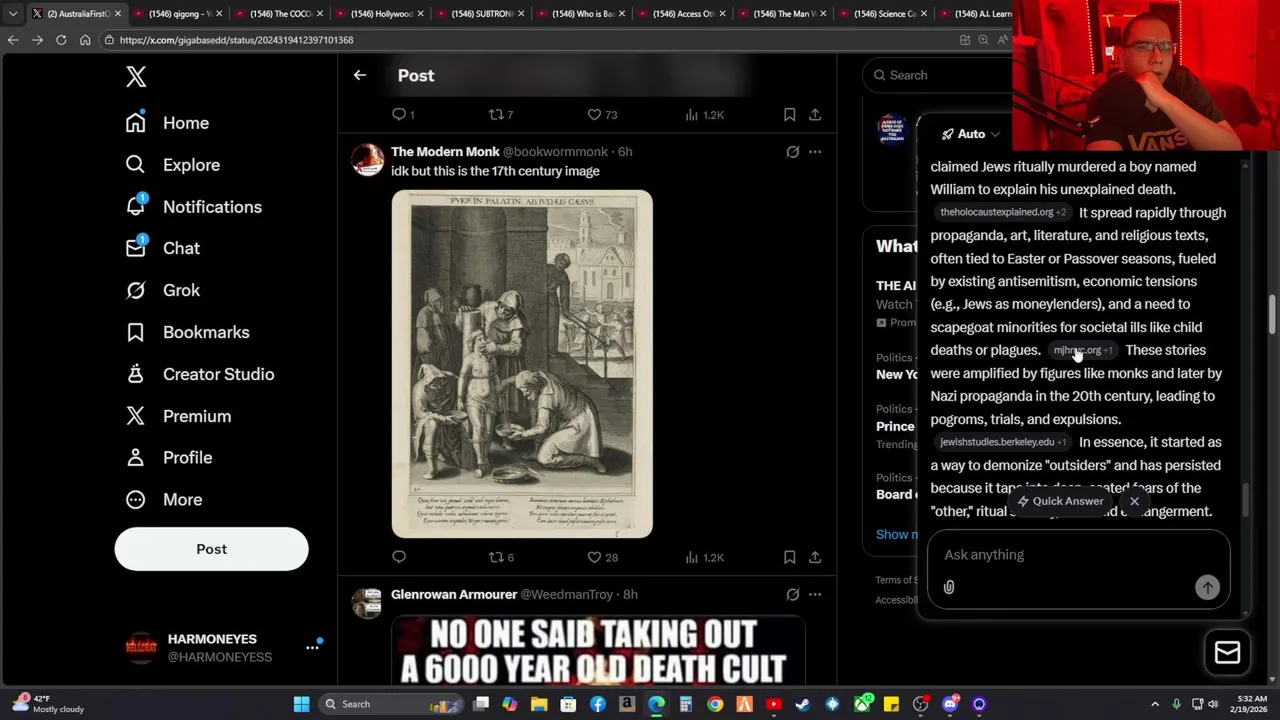Like The Modern Monk's post (28 likes)
The image size is (1280, 720).
(x=602, y=557)
